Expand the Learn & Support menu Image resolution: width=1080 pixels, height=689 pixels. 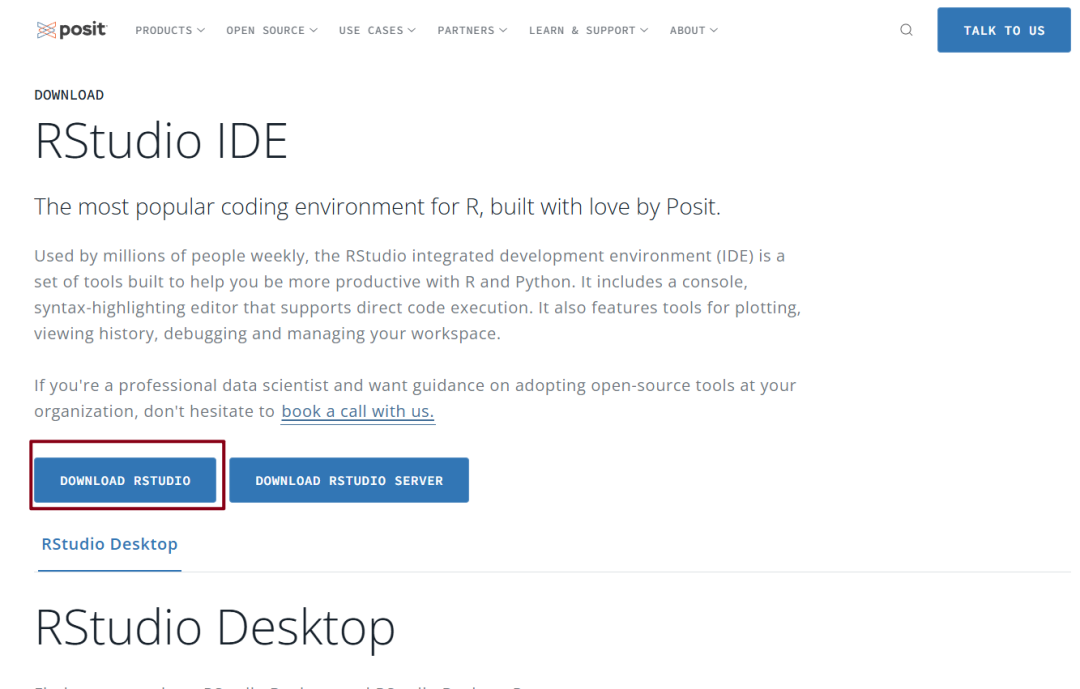[x=589, y=30]
